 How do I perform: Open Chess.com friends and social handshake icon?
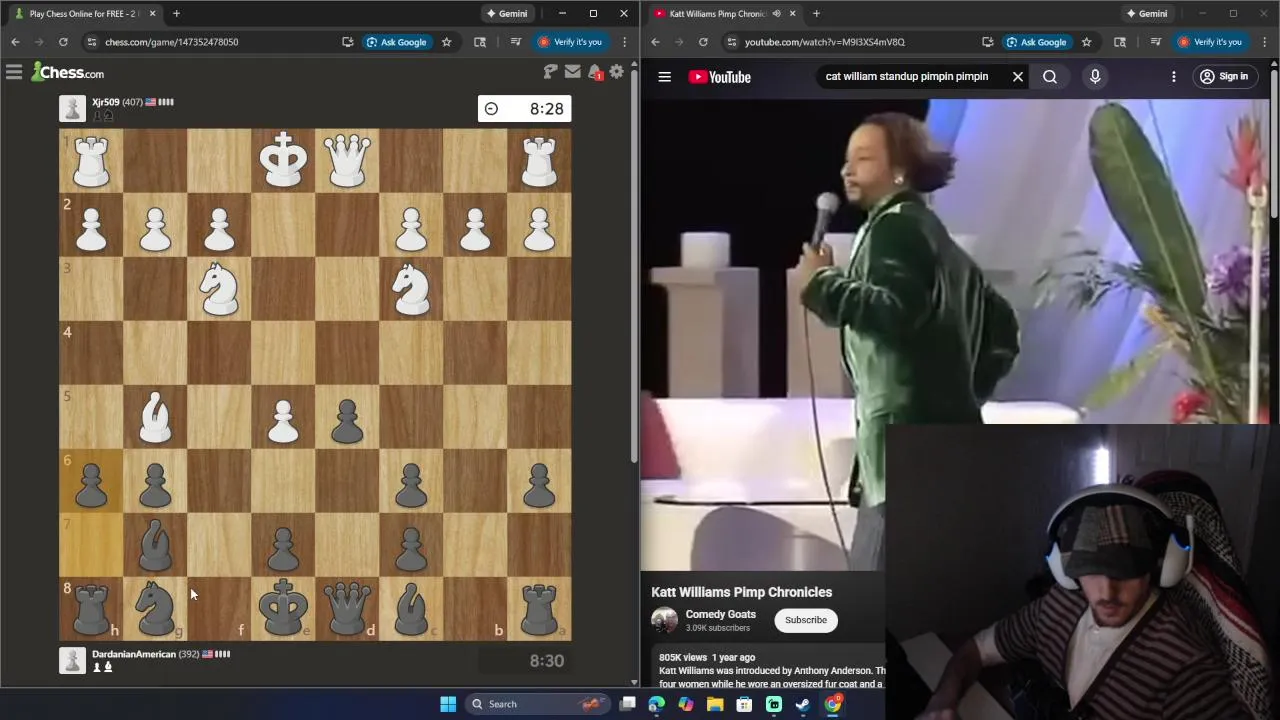[550, 72]
